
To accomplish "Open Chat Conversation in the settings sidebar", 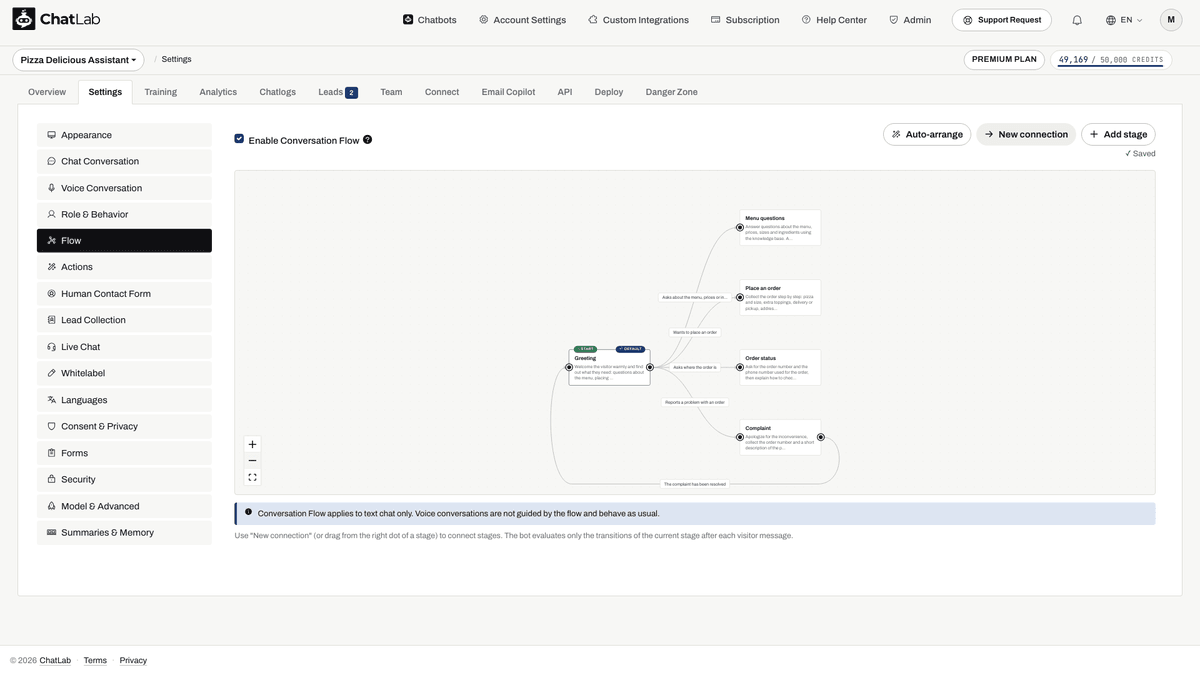I will click(x=124, y=161).
